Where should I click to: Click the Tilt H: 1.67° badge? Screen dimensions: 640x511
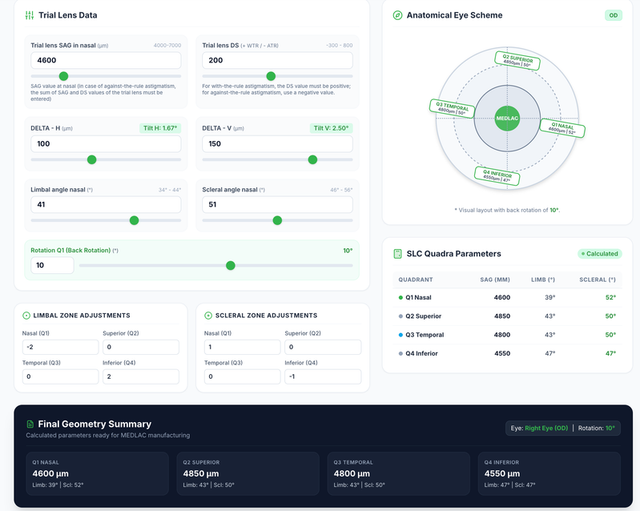[160, 128]
